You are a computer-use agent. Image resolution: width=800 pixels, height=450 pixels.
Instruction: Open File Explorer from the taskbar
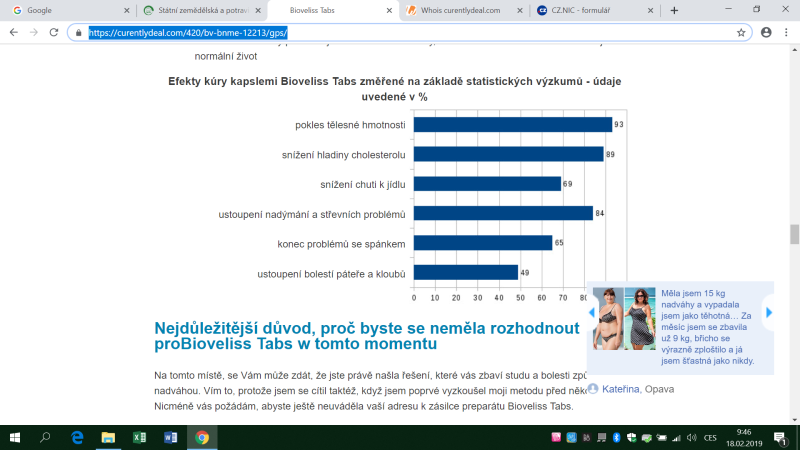[x=108, y=437]
